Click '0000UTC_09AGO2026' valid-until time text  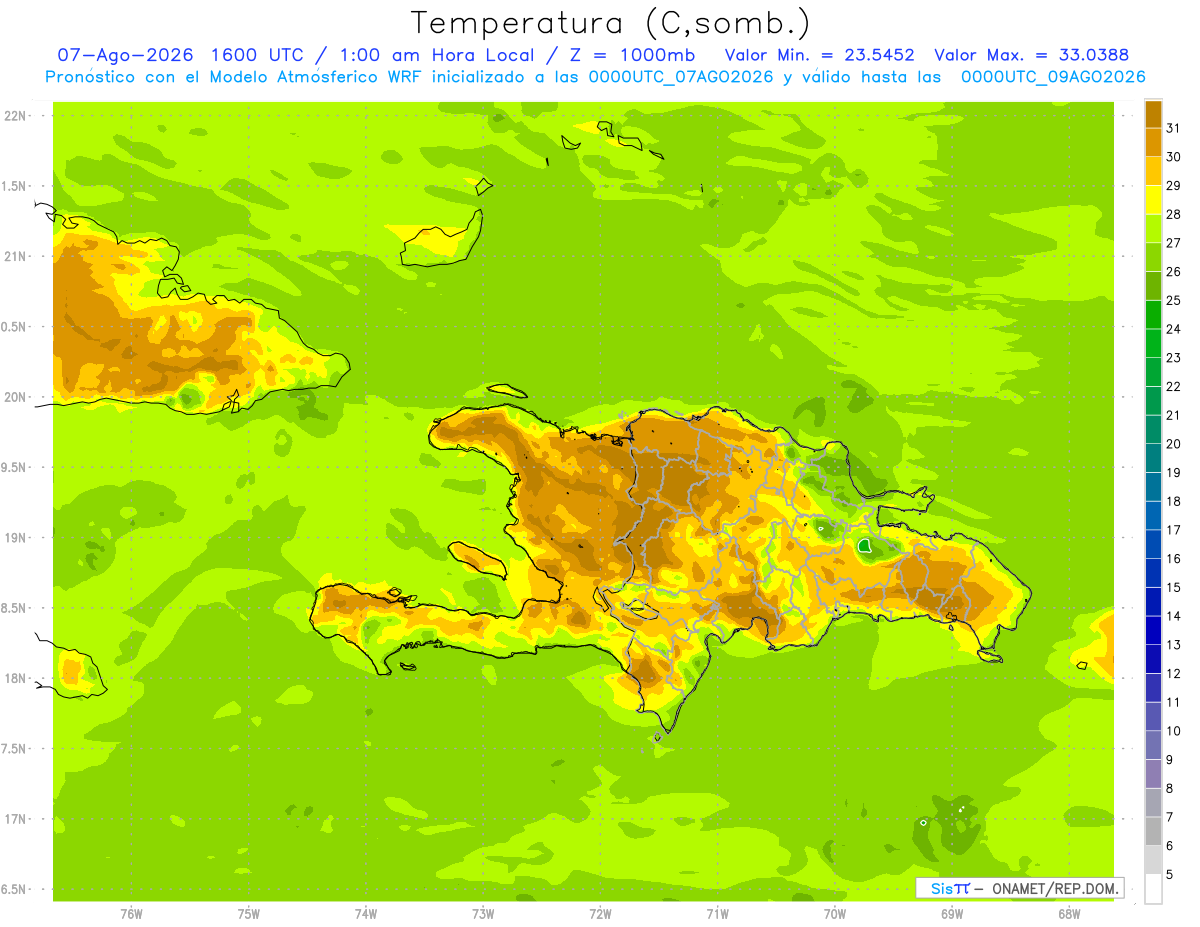(x=1053, y=77)
